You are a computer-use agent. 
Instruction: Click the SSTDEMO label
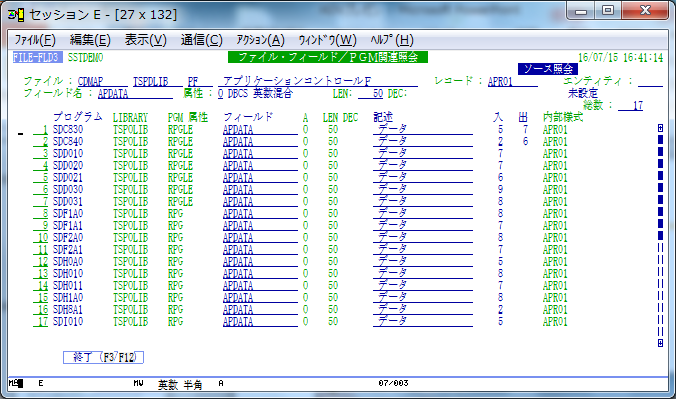coord(85,57)
